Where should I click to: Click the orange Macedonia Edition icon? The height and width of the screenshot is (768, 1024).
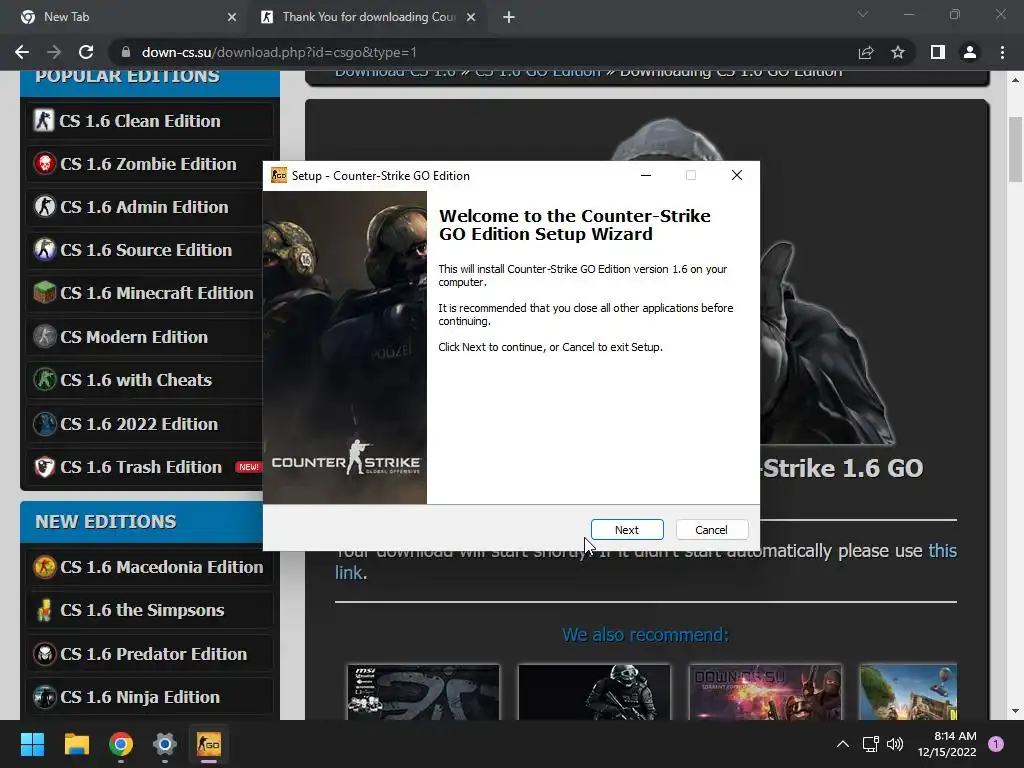tap(44, 567)
